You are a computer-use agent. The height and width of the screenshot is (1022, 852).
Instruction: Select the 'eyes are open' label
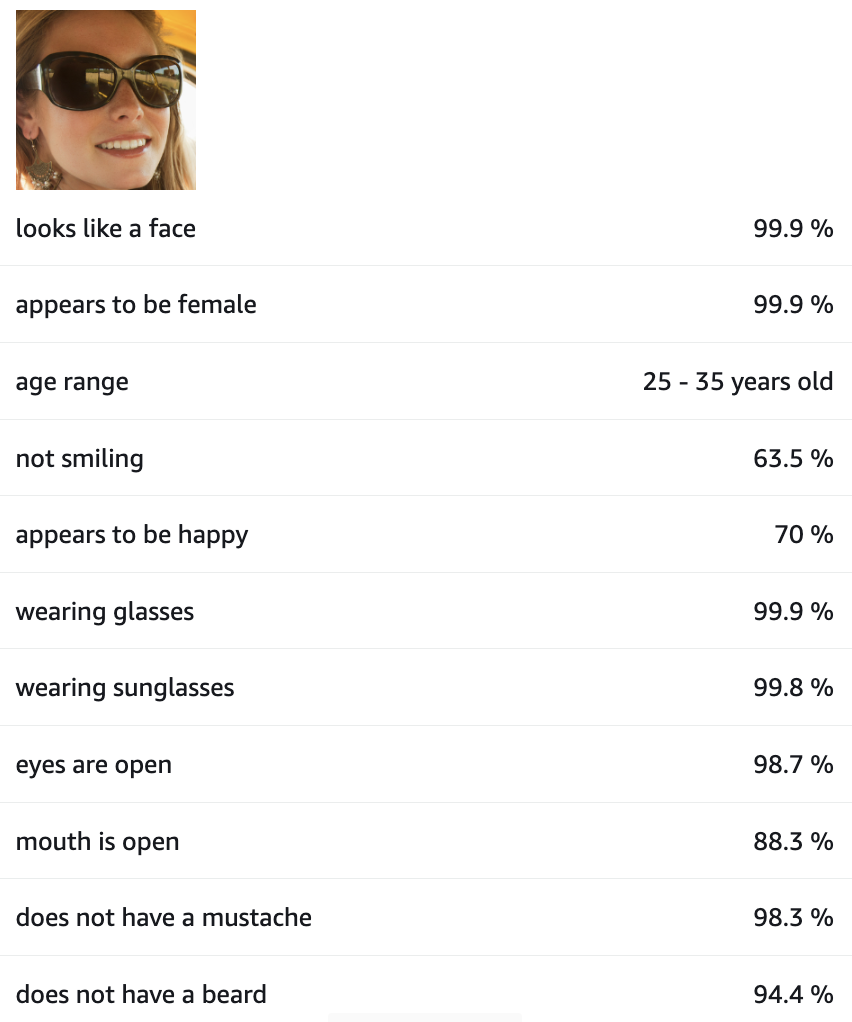tap(94, 765)
